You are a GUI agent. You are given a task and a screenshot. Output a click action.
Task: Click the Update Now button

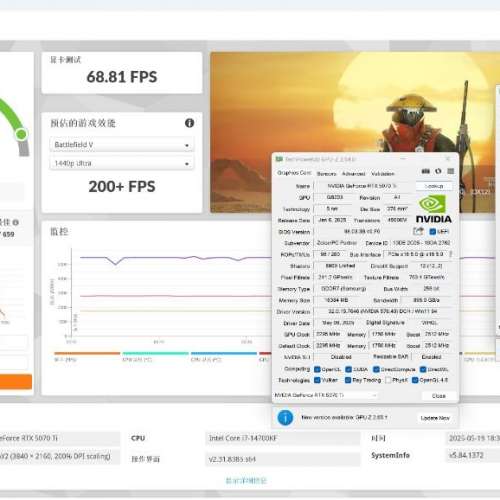[435, 418]
